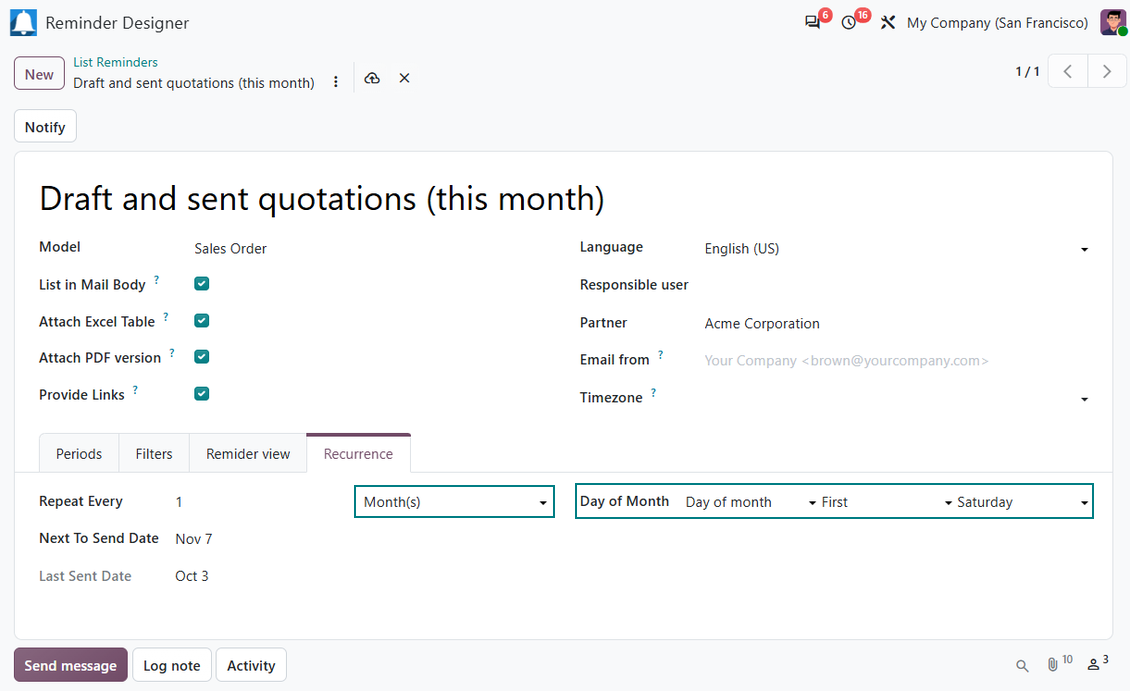1130x691 pixels.
Task: Save the record with the cloud icon
Action: pyautogui.click(x=372, y=78)
